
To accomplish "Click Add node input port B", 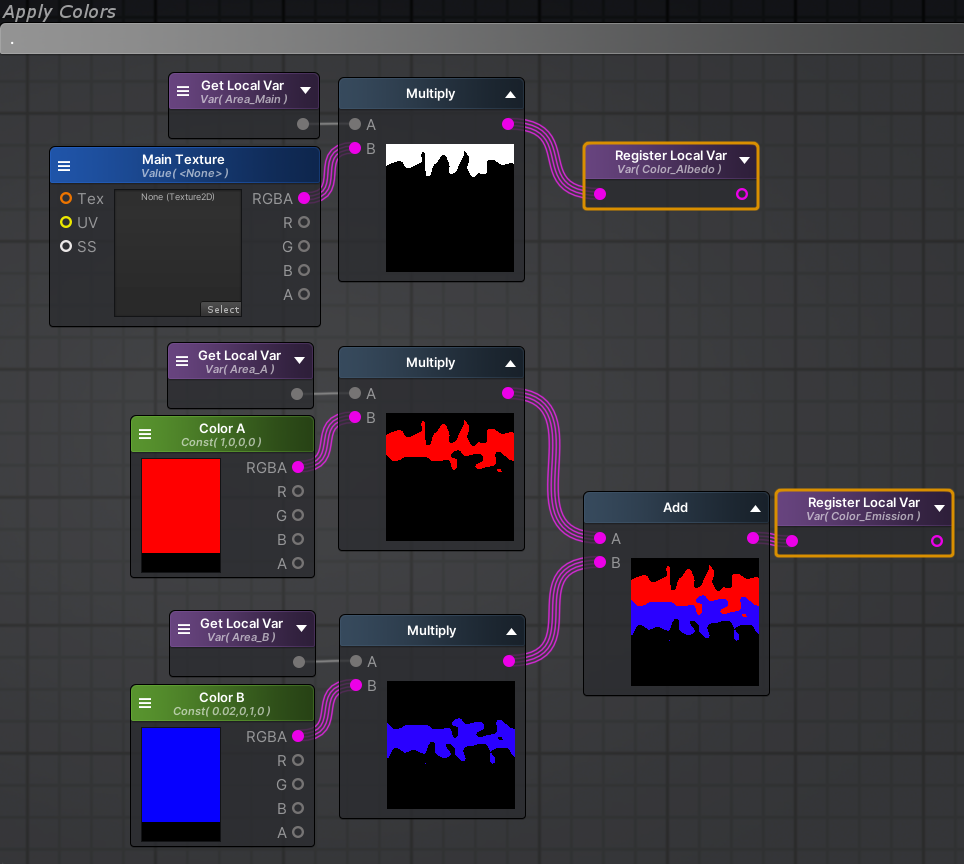I will [x=600, y=562].
